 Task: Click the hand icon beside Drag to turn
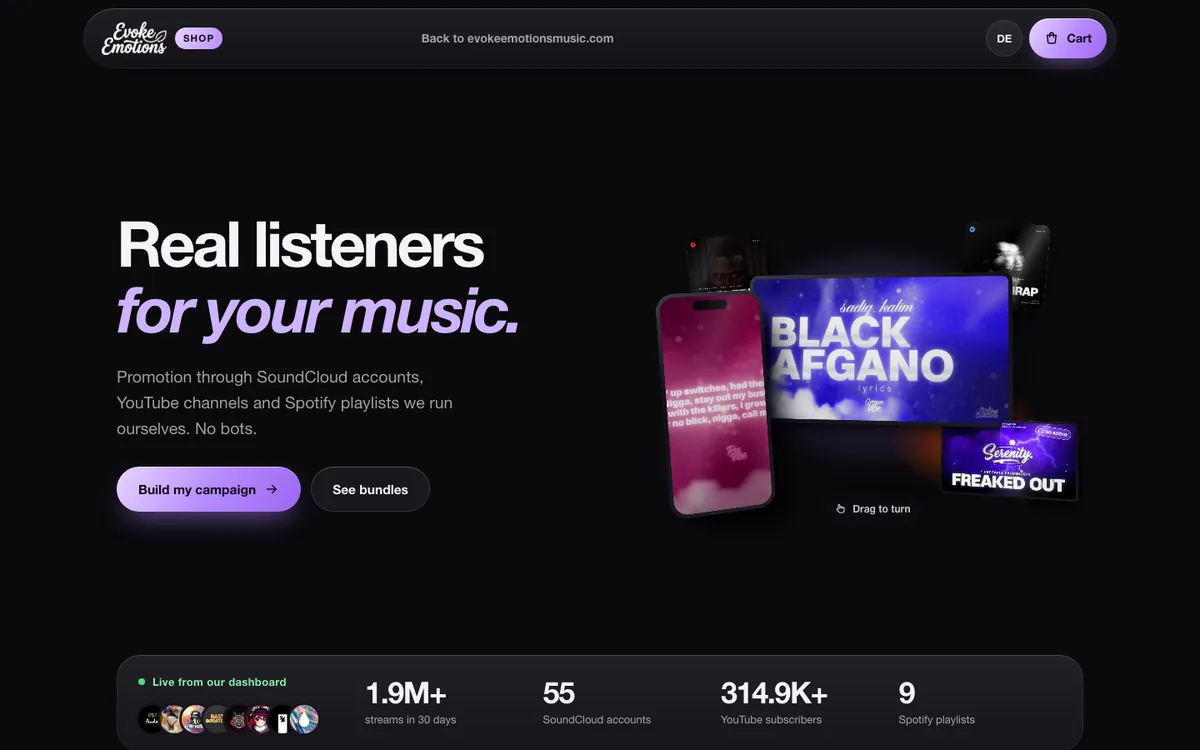(841, 509)
